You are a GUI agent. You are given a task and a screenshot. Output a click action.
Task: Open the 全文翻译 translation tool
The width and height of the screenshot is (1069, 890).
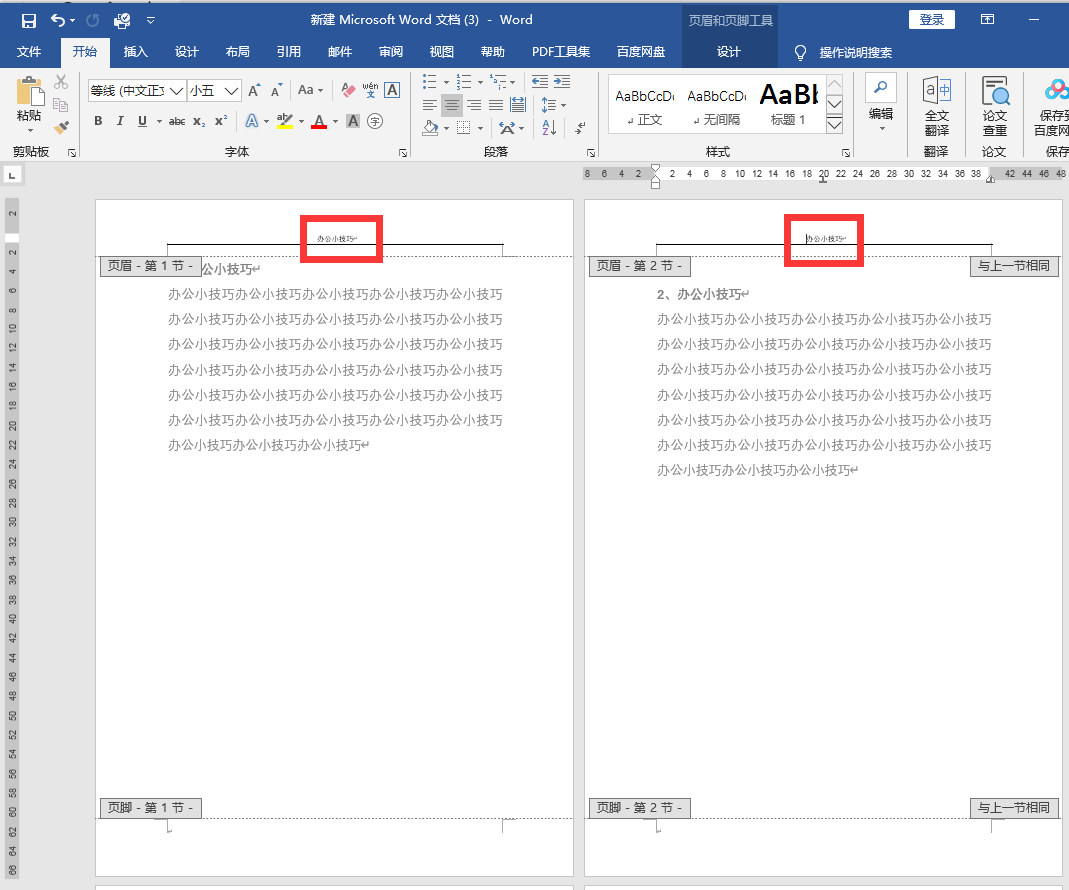(x=937, y=105)
